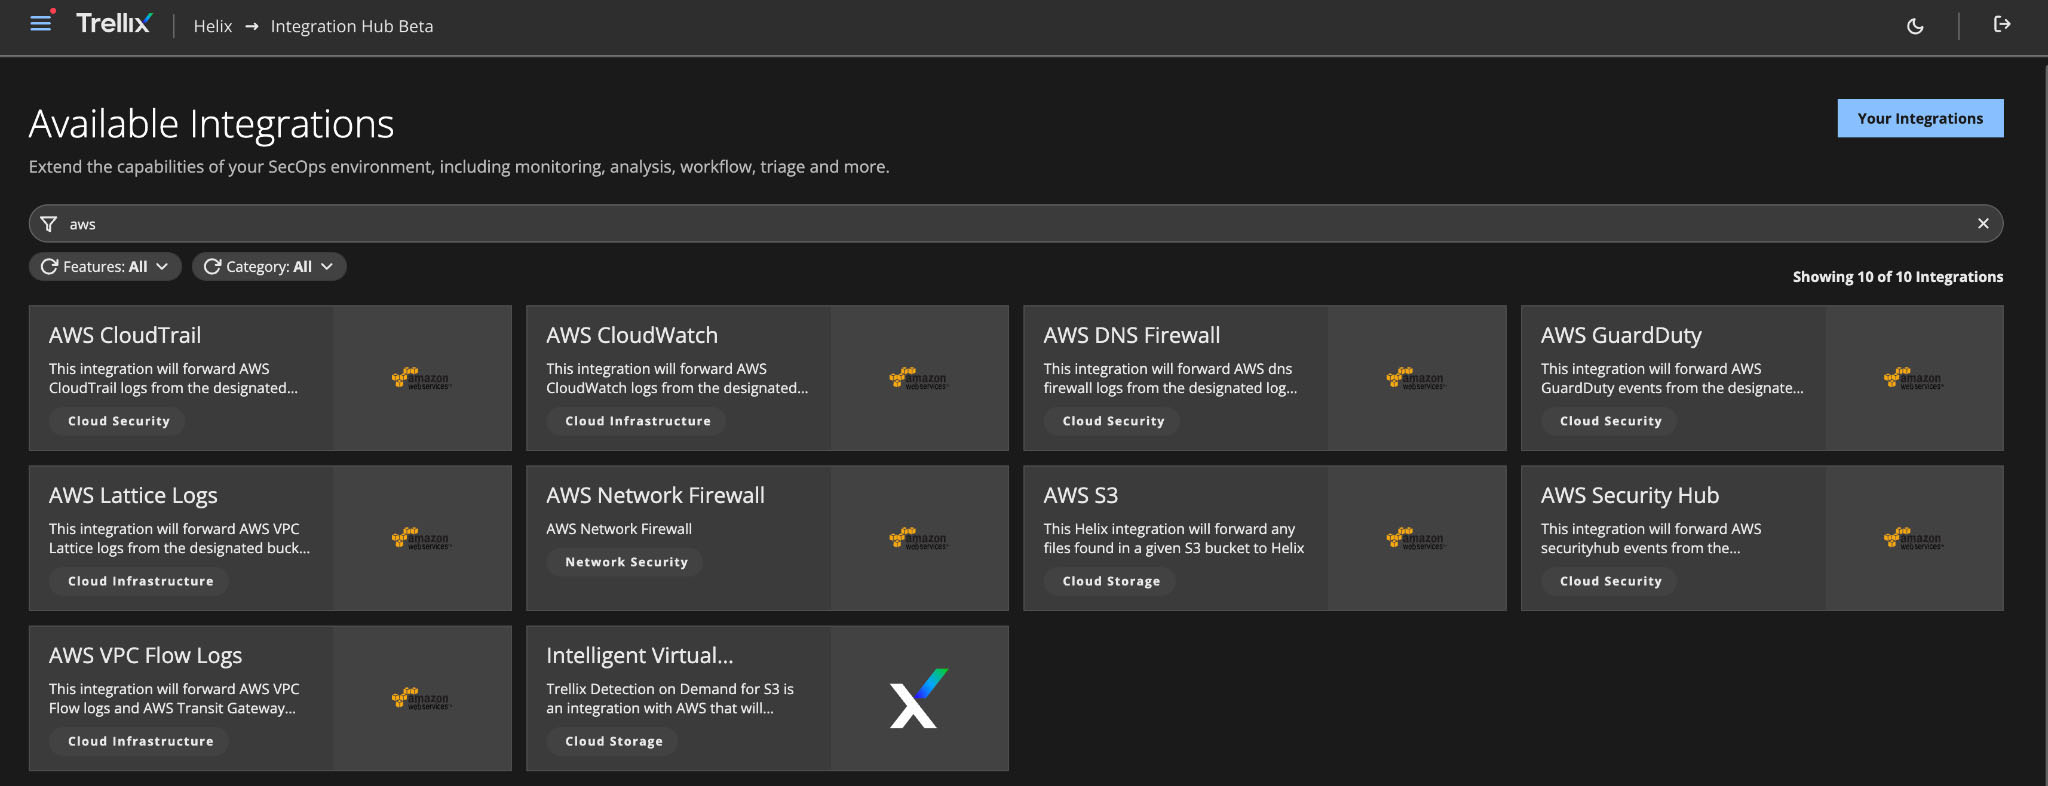2048x786 pixels.
Task: Click Cloud Storage tag on AWS S3
Action: point(1110,581)
